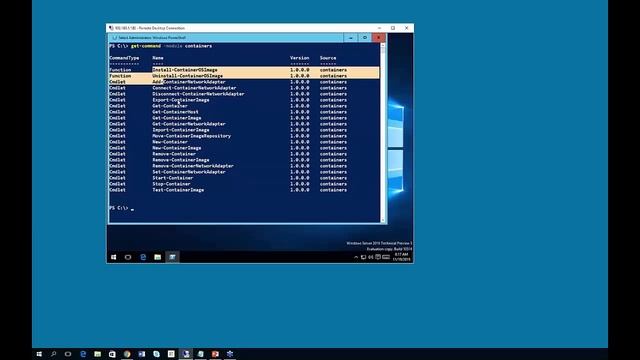Click the Get-ContainerHost entry

[x=176, y=112]
